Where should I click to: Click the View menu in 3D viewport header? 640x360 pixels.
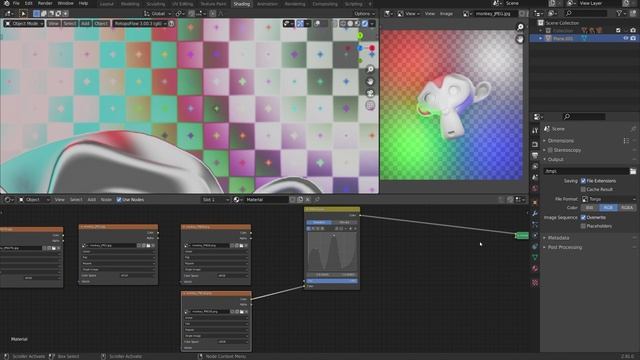tap(53, 24)
